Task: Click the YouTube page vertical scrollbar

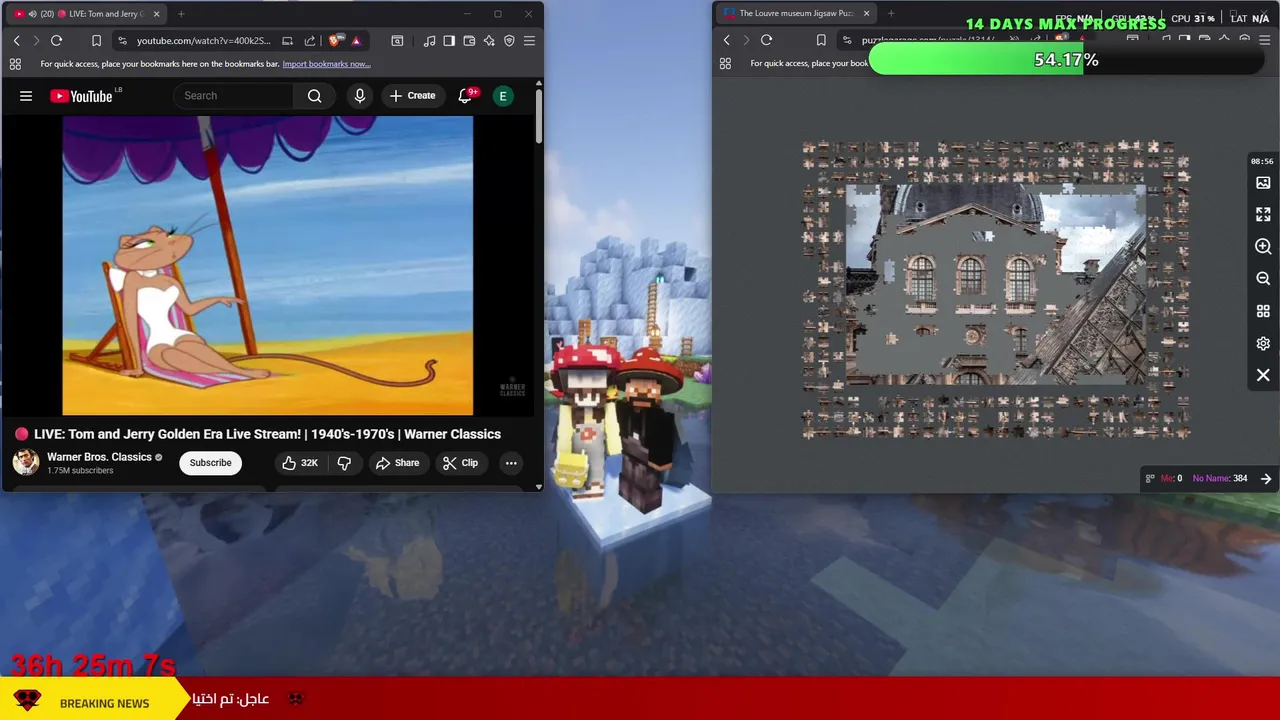Action: [539, 115]
